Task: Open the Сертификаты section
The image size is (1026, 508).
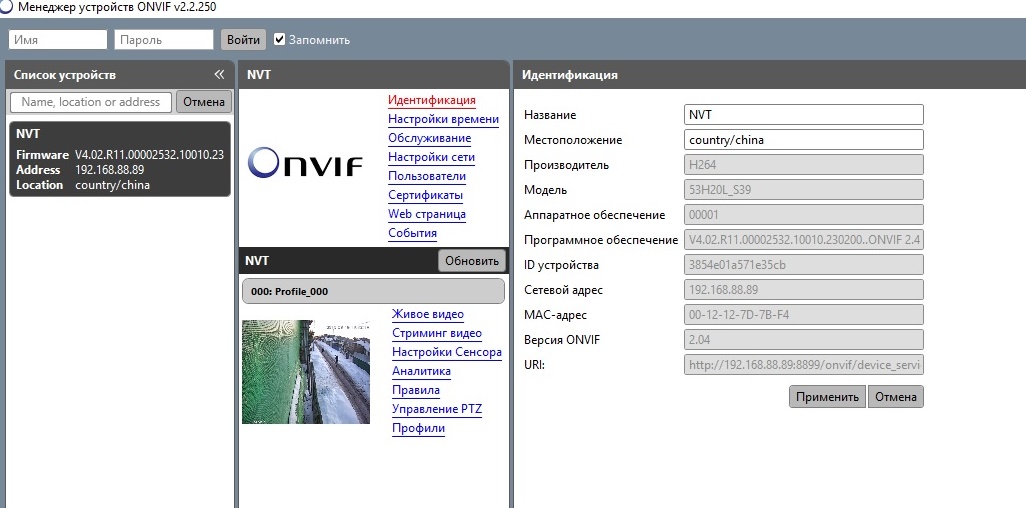Action: coord(425,195)
